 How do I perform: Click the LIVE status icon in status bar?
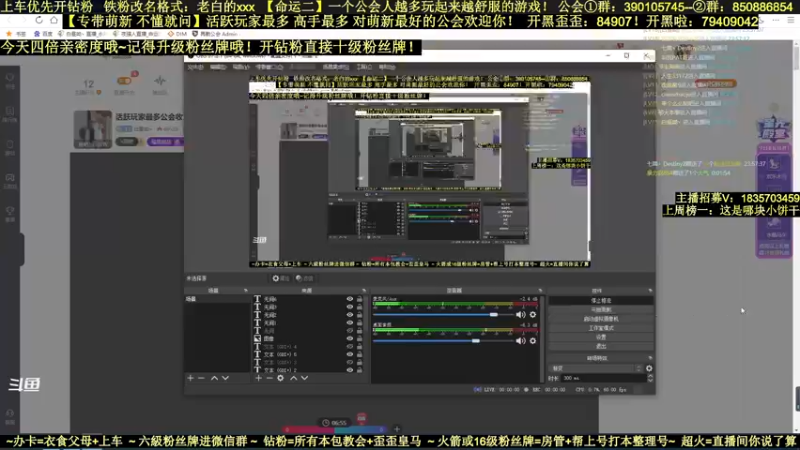click(x=478, y=389)
